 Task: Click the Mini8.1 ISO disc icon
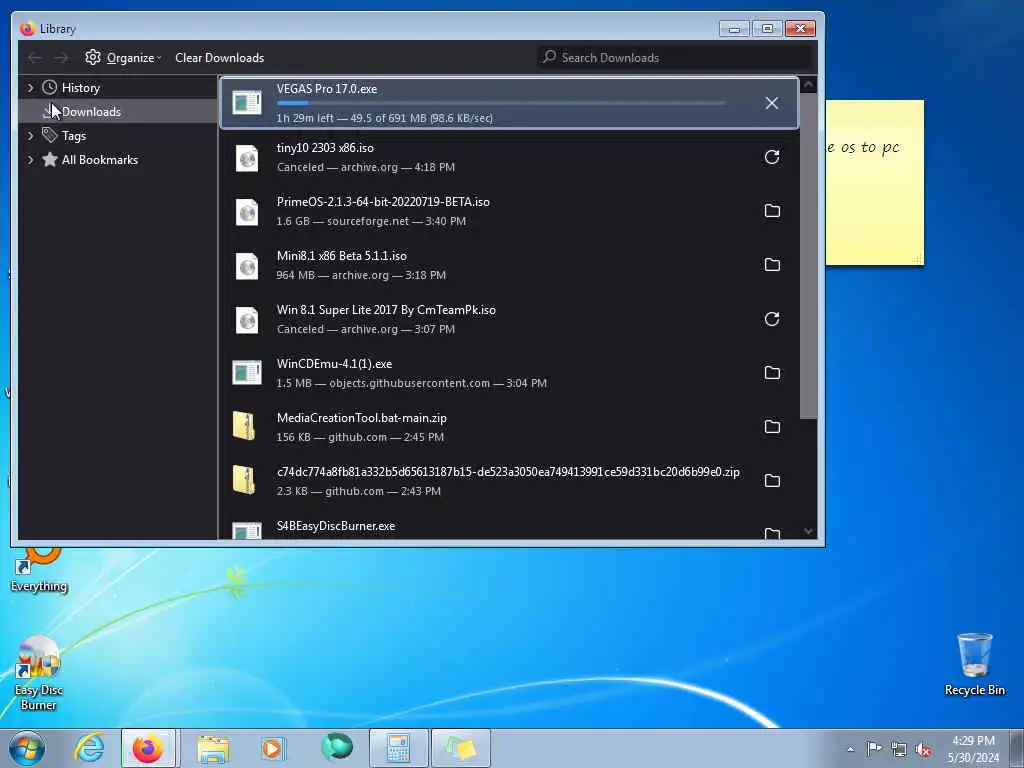pyautogui.click(x=247, y=266)
